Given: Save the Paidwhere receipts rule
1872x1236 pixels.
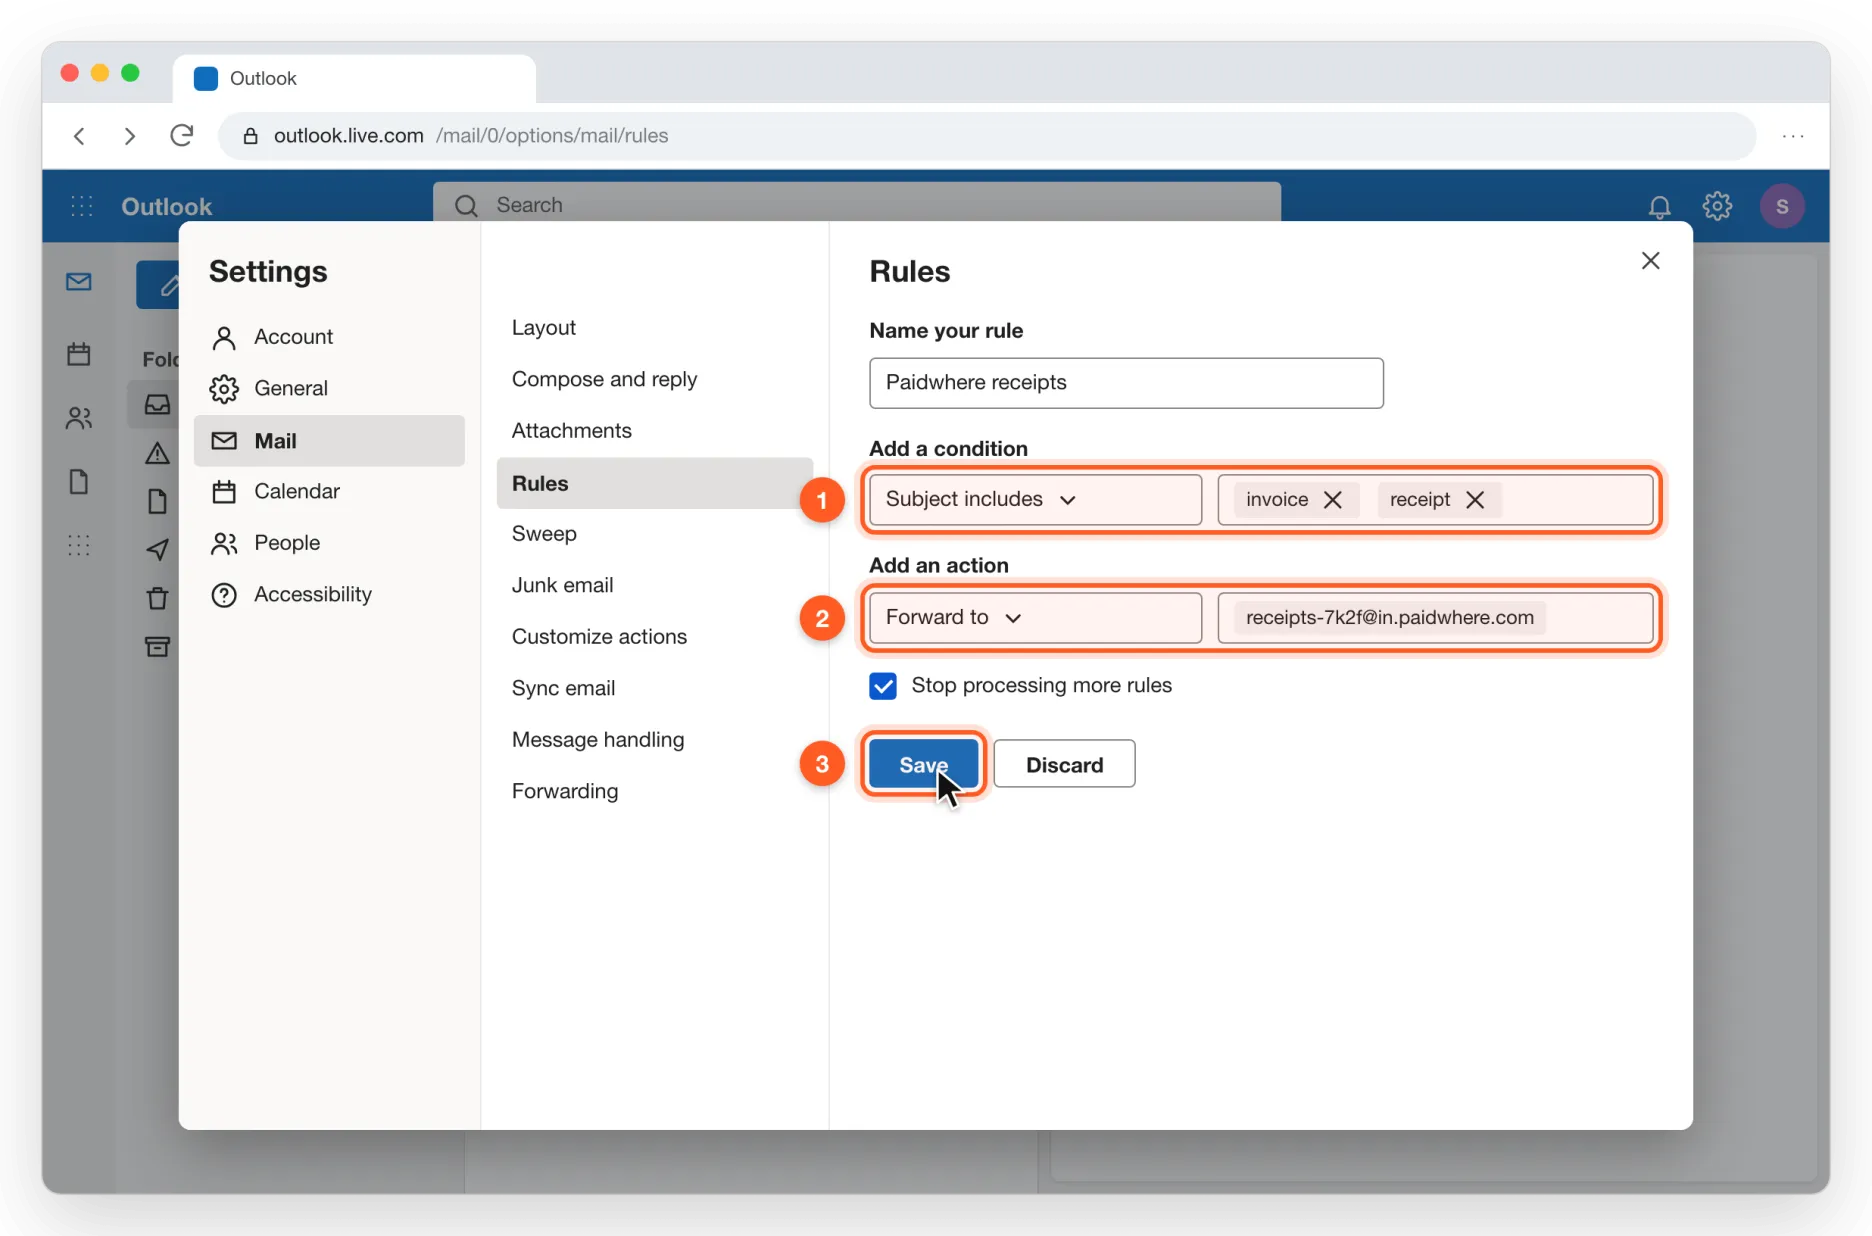Looking at the screenshot, I should pos(924,764).
